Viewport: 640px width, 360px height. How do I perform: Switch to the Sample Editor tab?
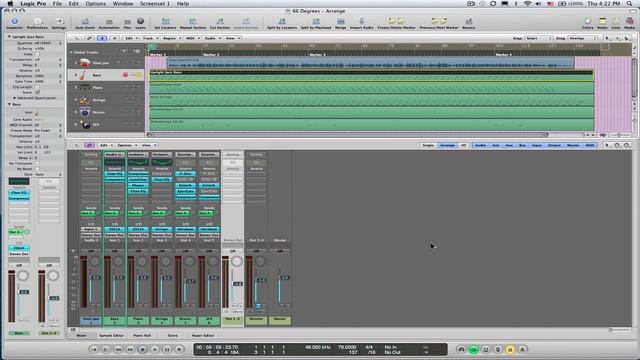pos(111,335)
